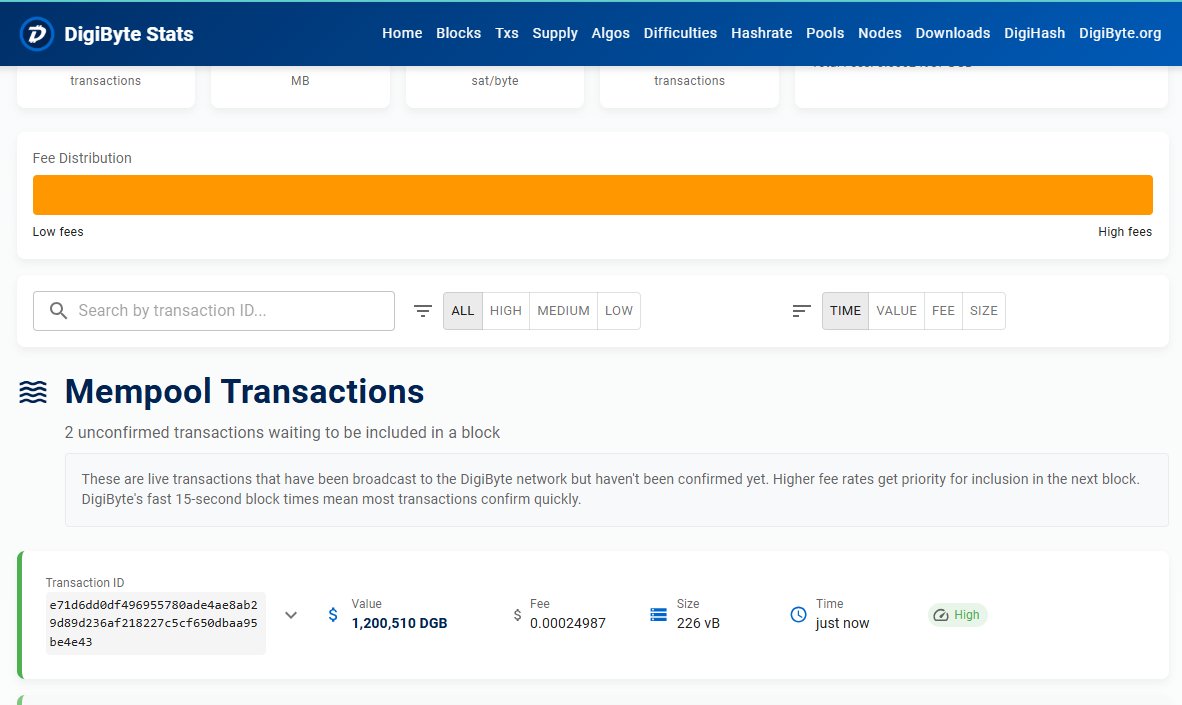Click the transaction ID e71d6dd0df49...

click(x=154, y=624)
